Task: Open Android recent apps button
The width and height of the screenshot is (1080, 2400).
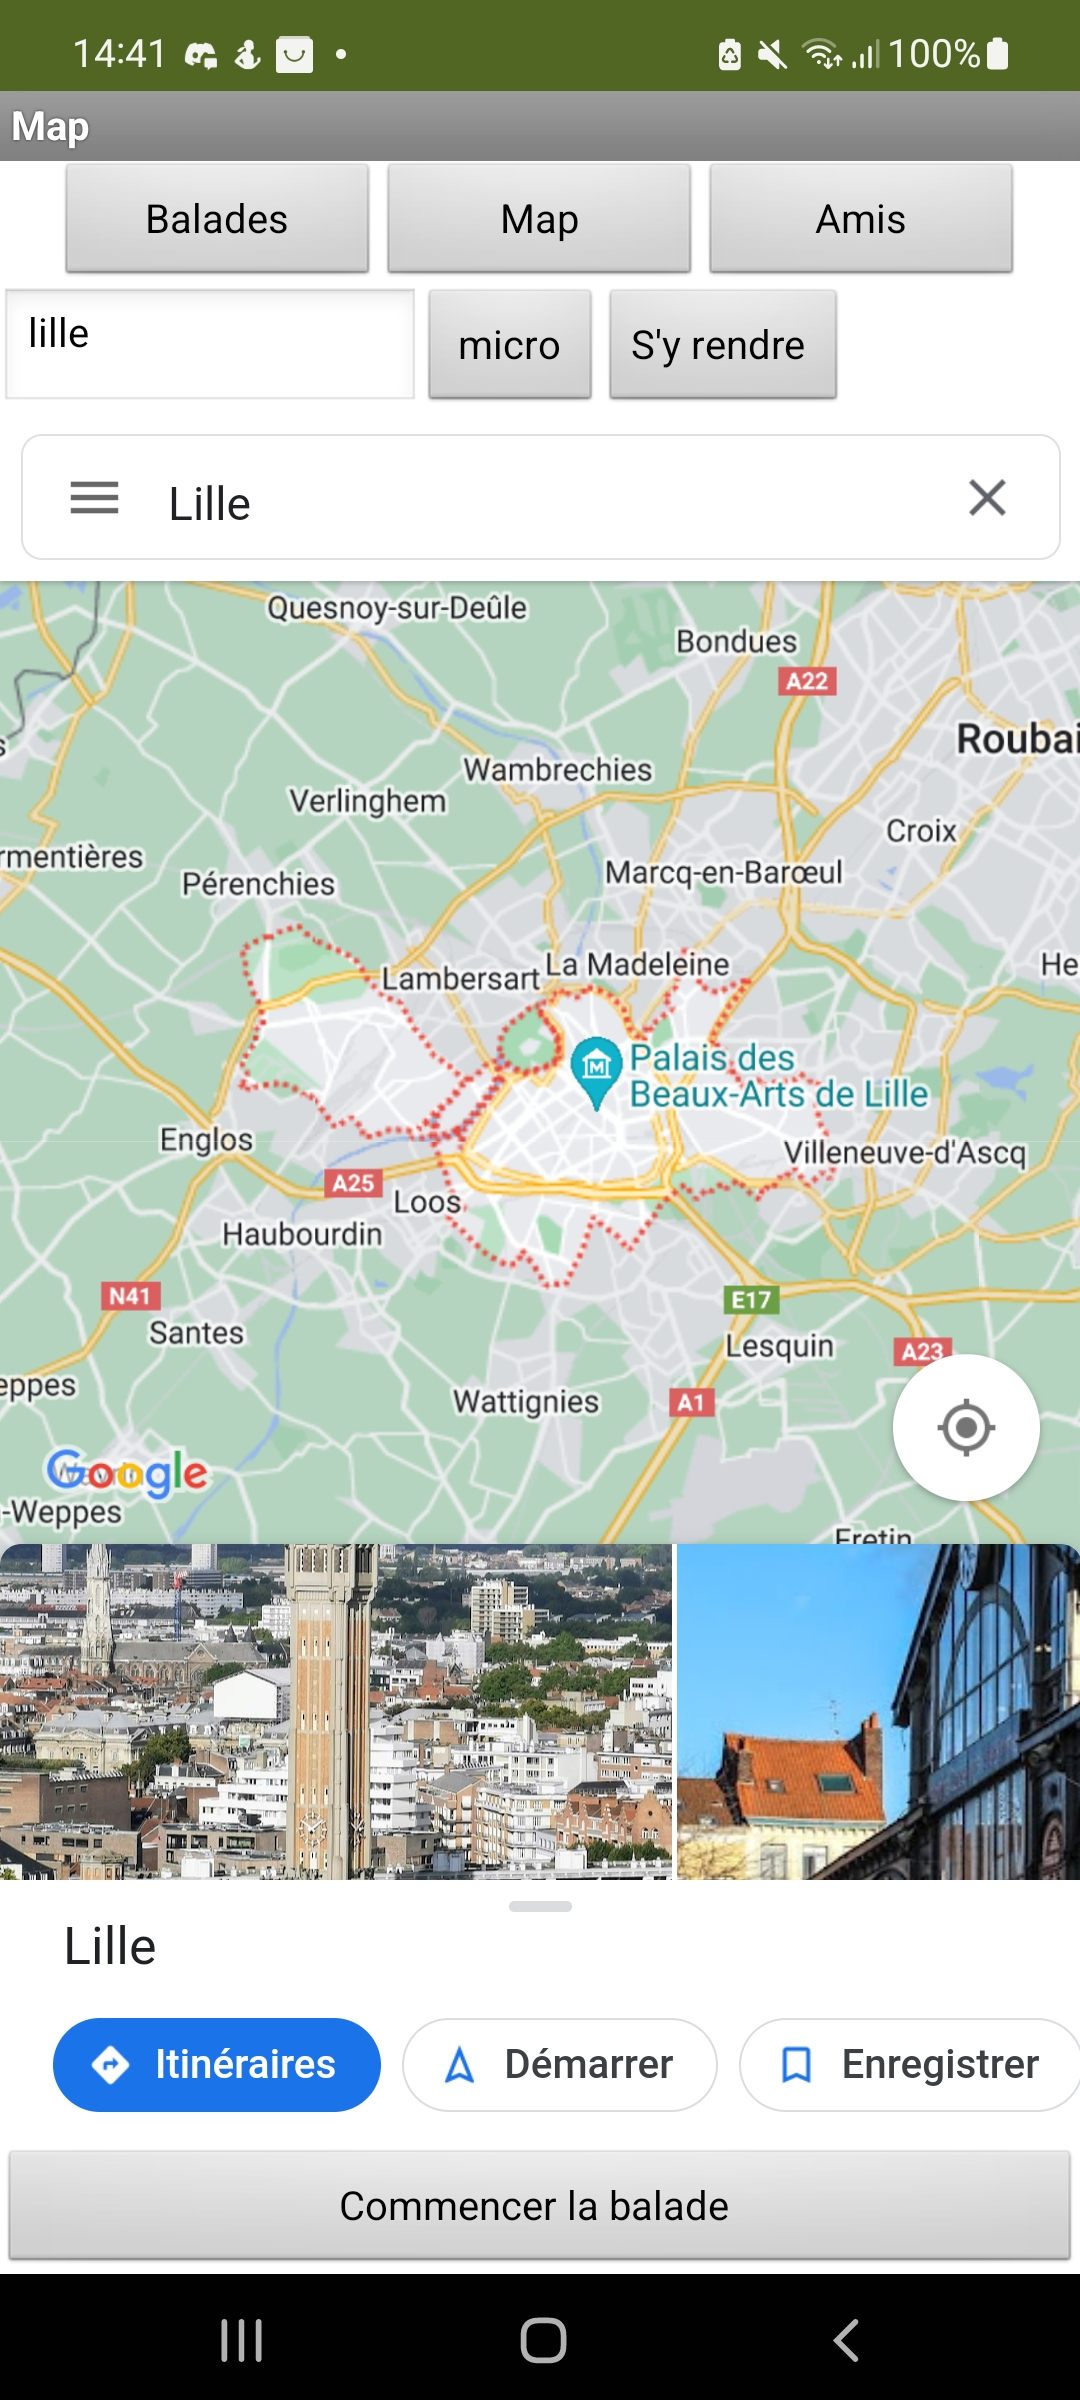Action: click(241, 2340)
